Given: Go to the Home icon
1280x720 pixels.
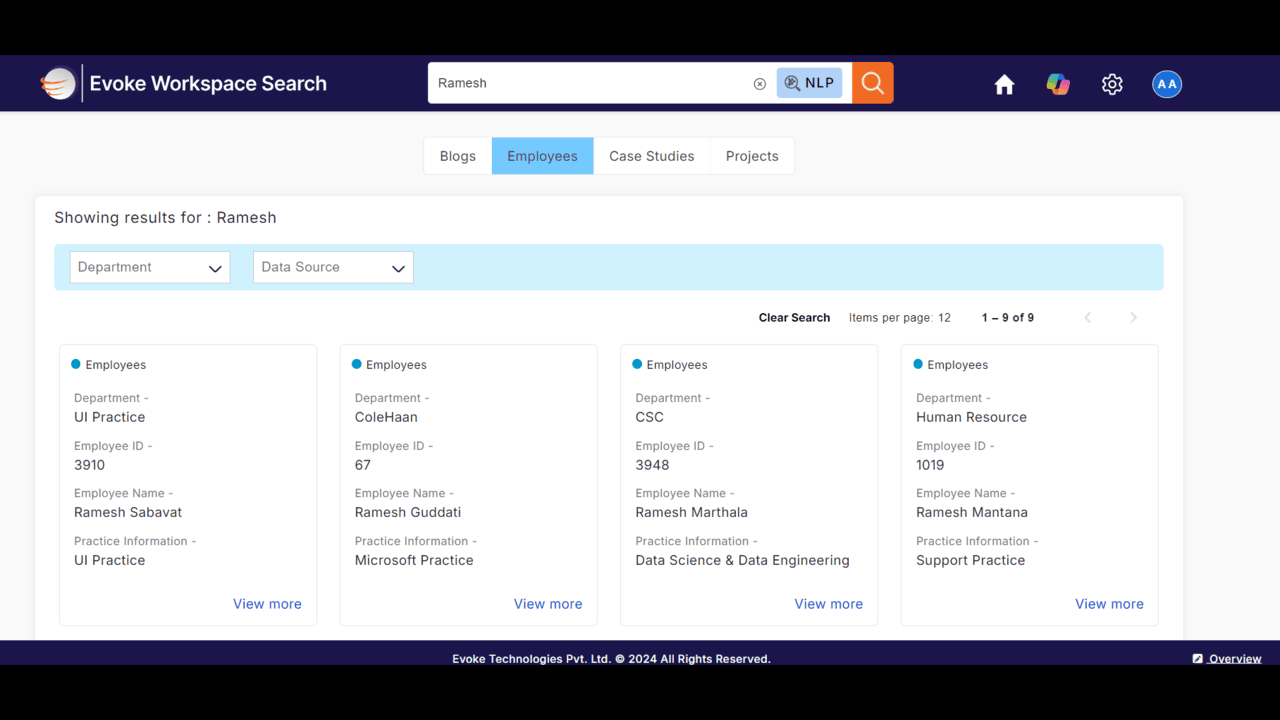Looking at the screenshot, I should point(1004,85).
